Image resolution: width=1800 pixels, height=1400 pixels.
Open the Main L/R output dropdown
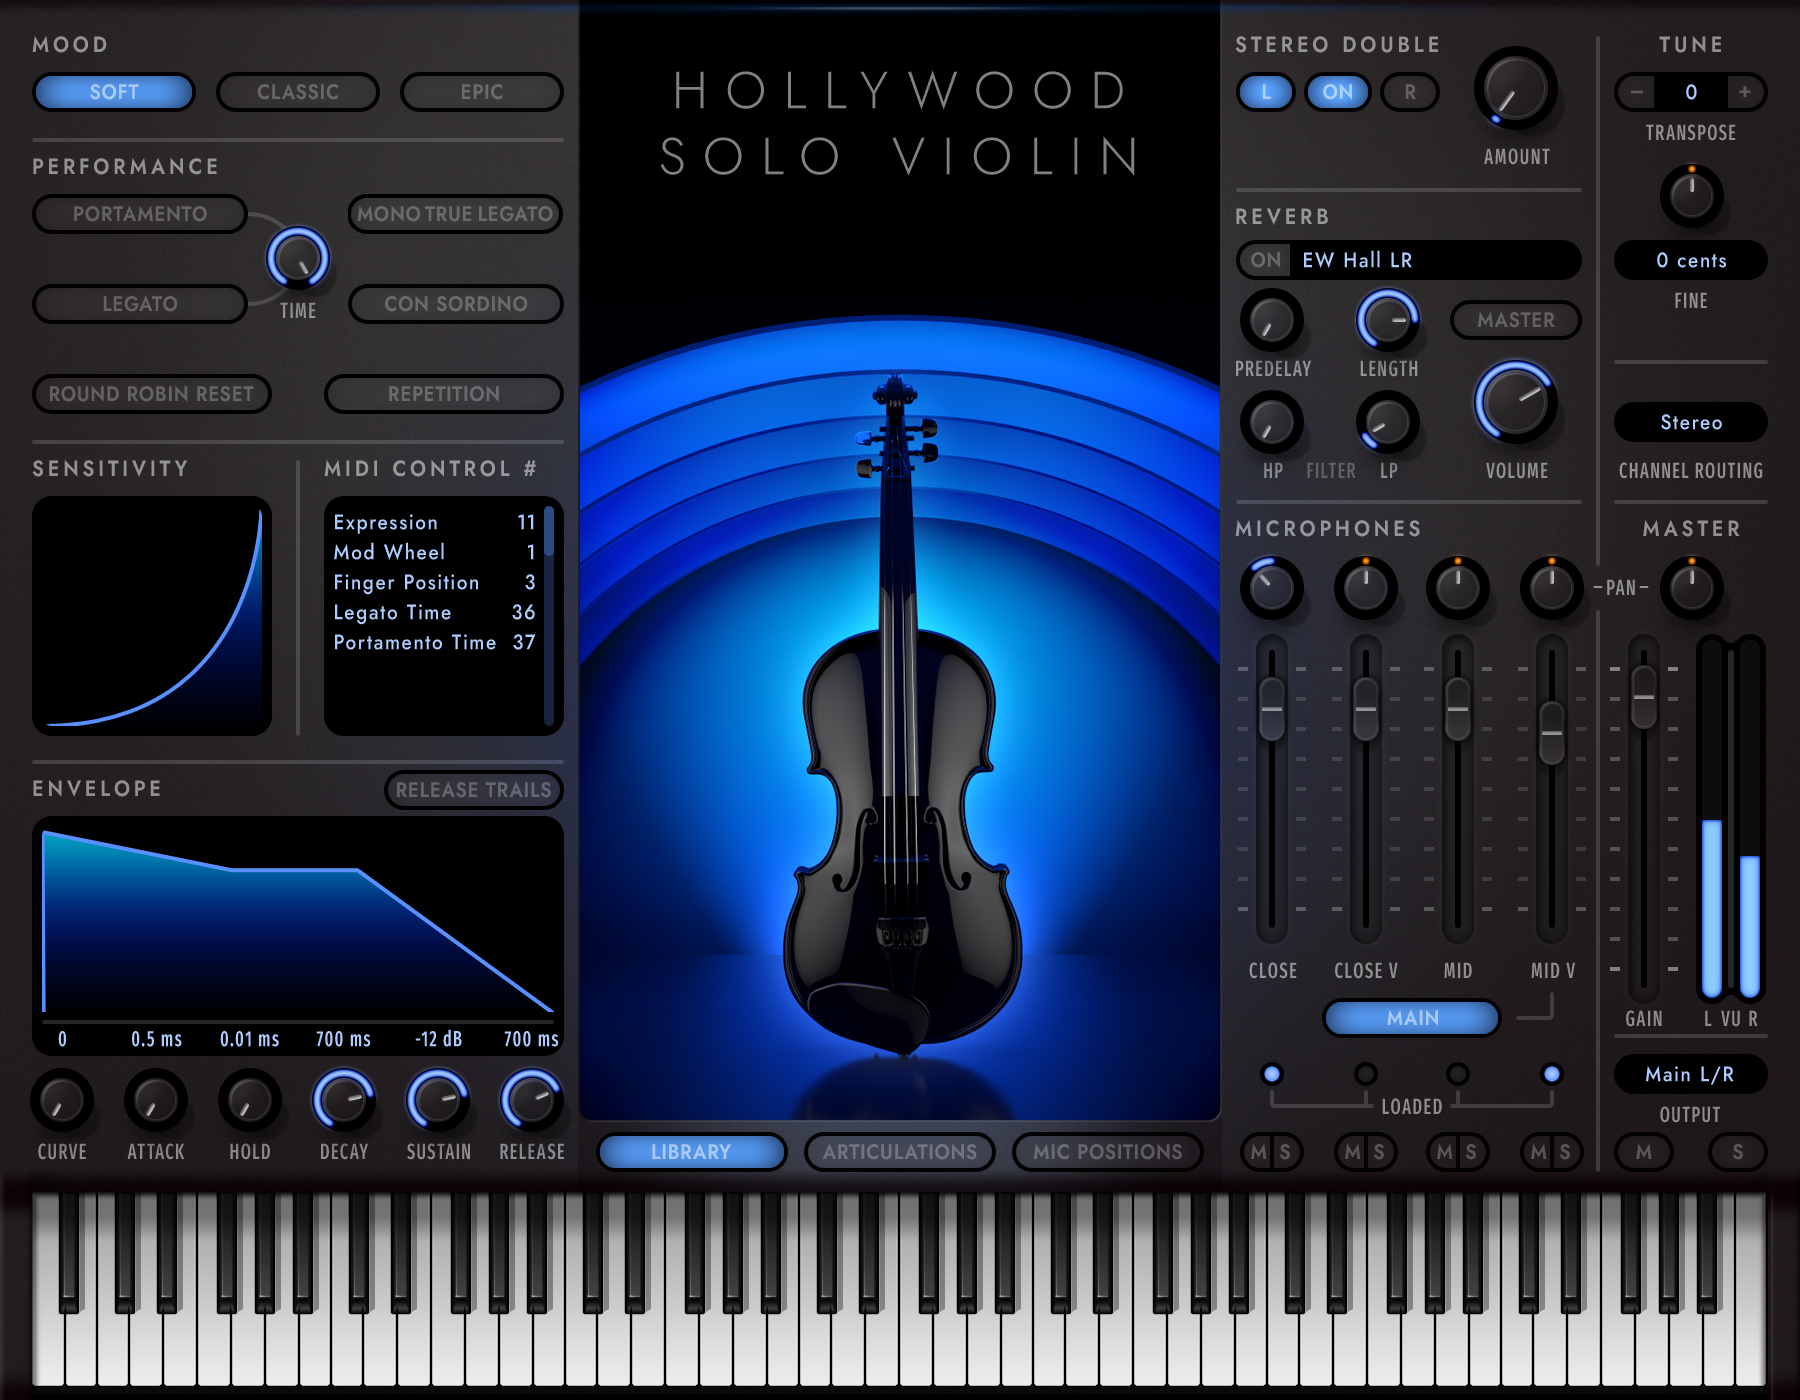click(1691, 1074)
